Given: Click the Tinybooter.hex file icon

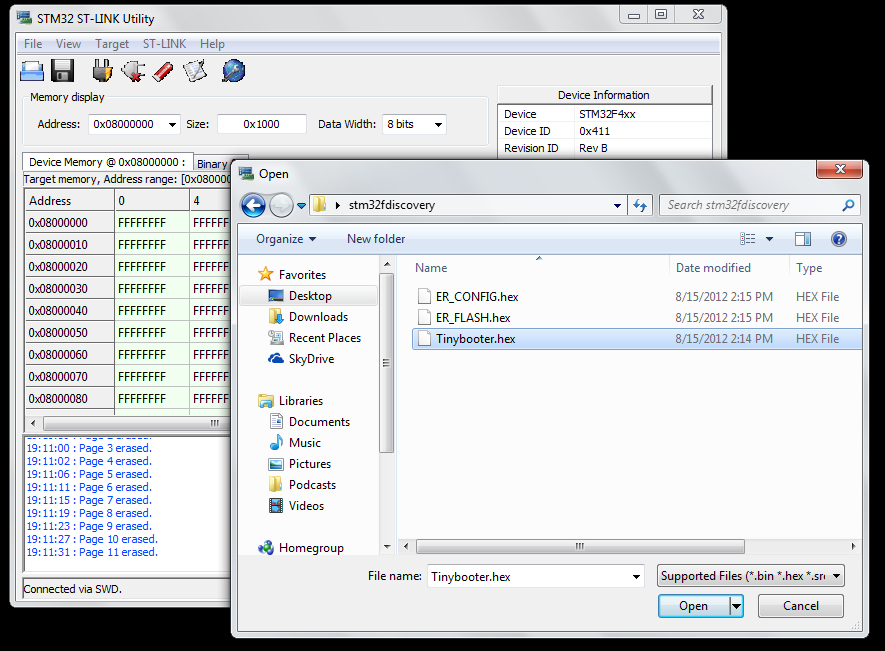Looking at the screenshot, I should click(x=424, y=339).
